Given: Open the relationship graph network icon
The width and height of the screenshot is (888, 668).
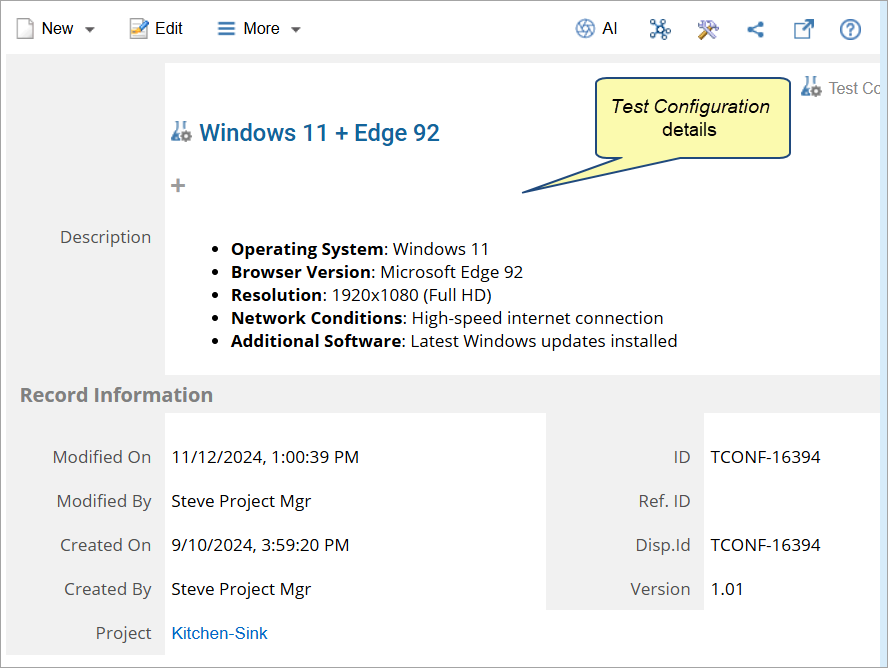Looking at the screenshot, I should pos(660,29).
